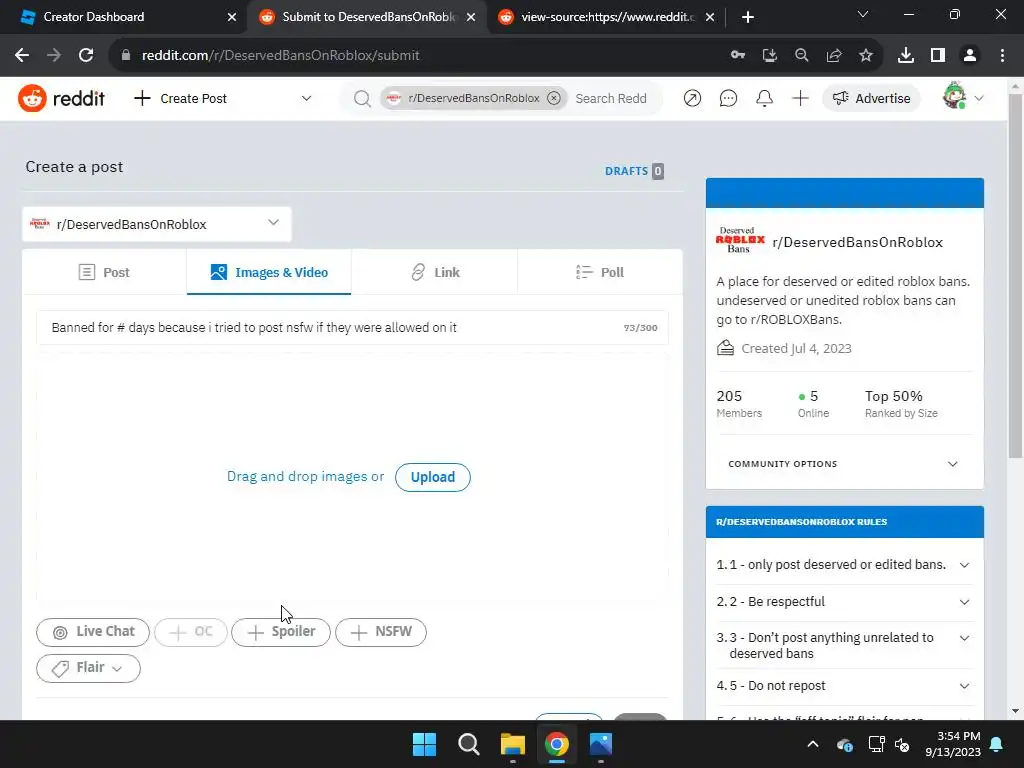Open the tab search chevron

(863, 14)
